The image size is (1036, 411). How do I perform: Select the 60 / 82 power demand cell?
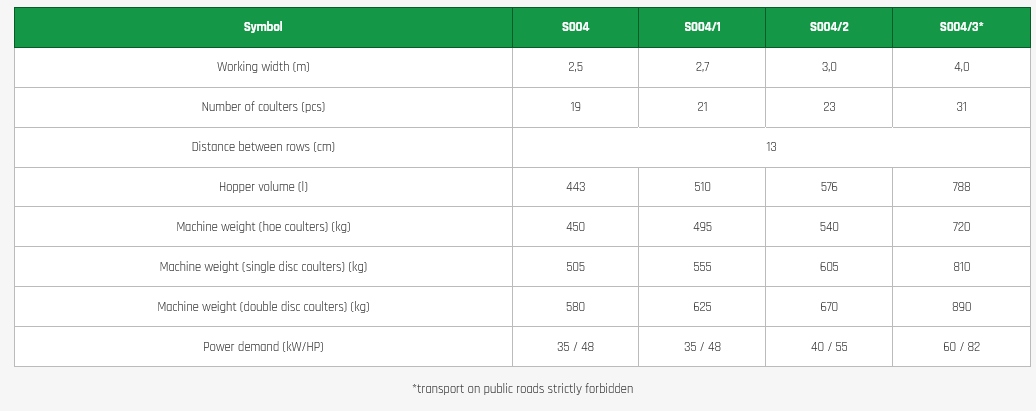click(x=961, y=347)
